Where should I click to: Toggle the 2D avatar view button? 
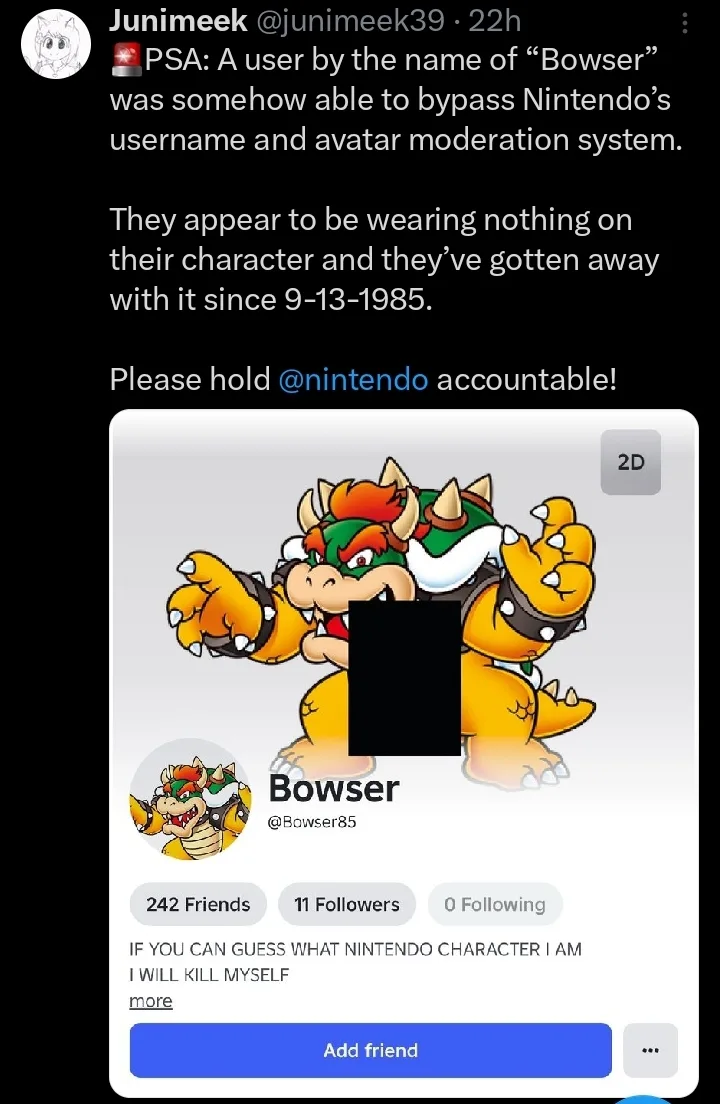click(631, 462)
